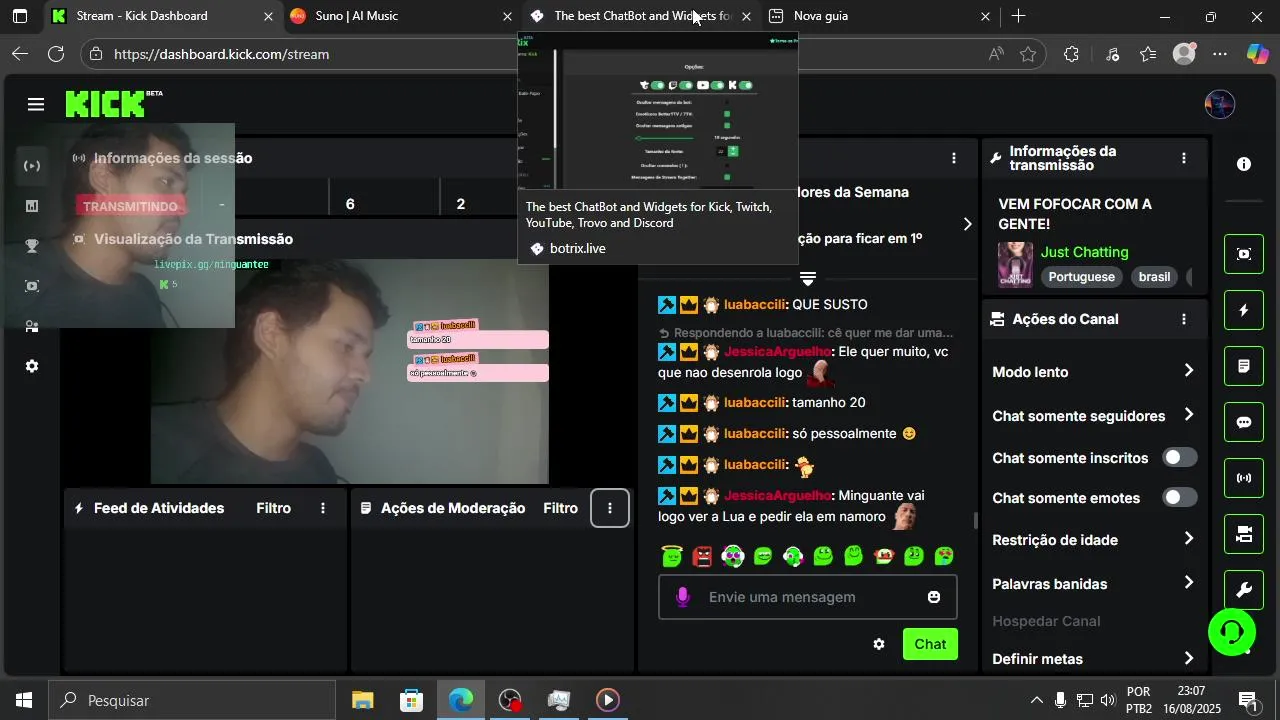Open Edge Copilot icon
The image size is (1280, 720).
(1257, 54)
